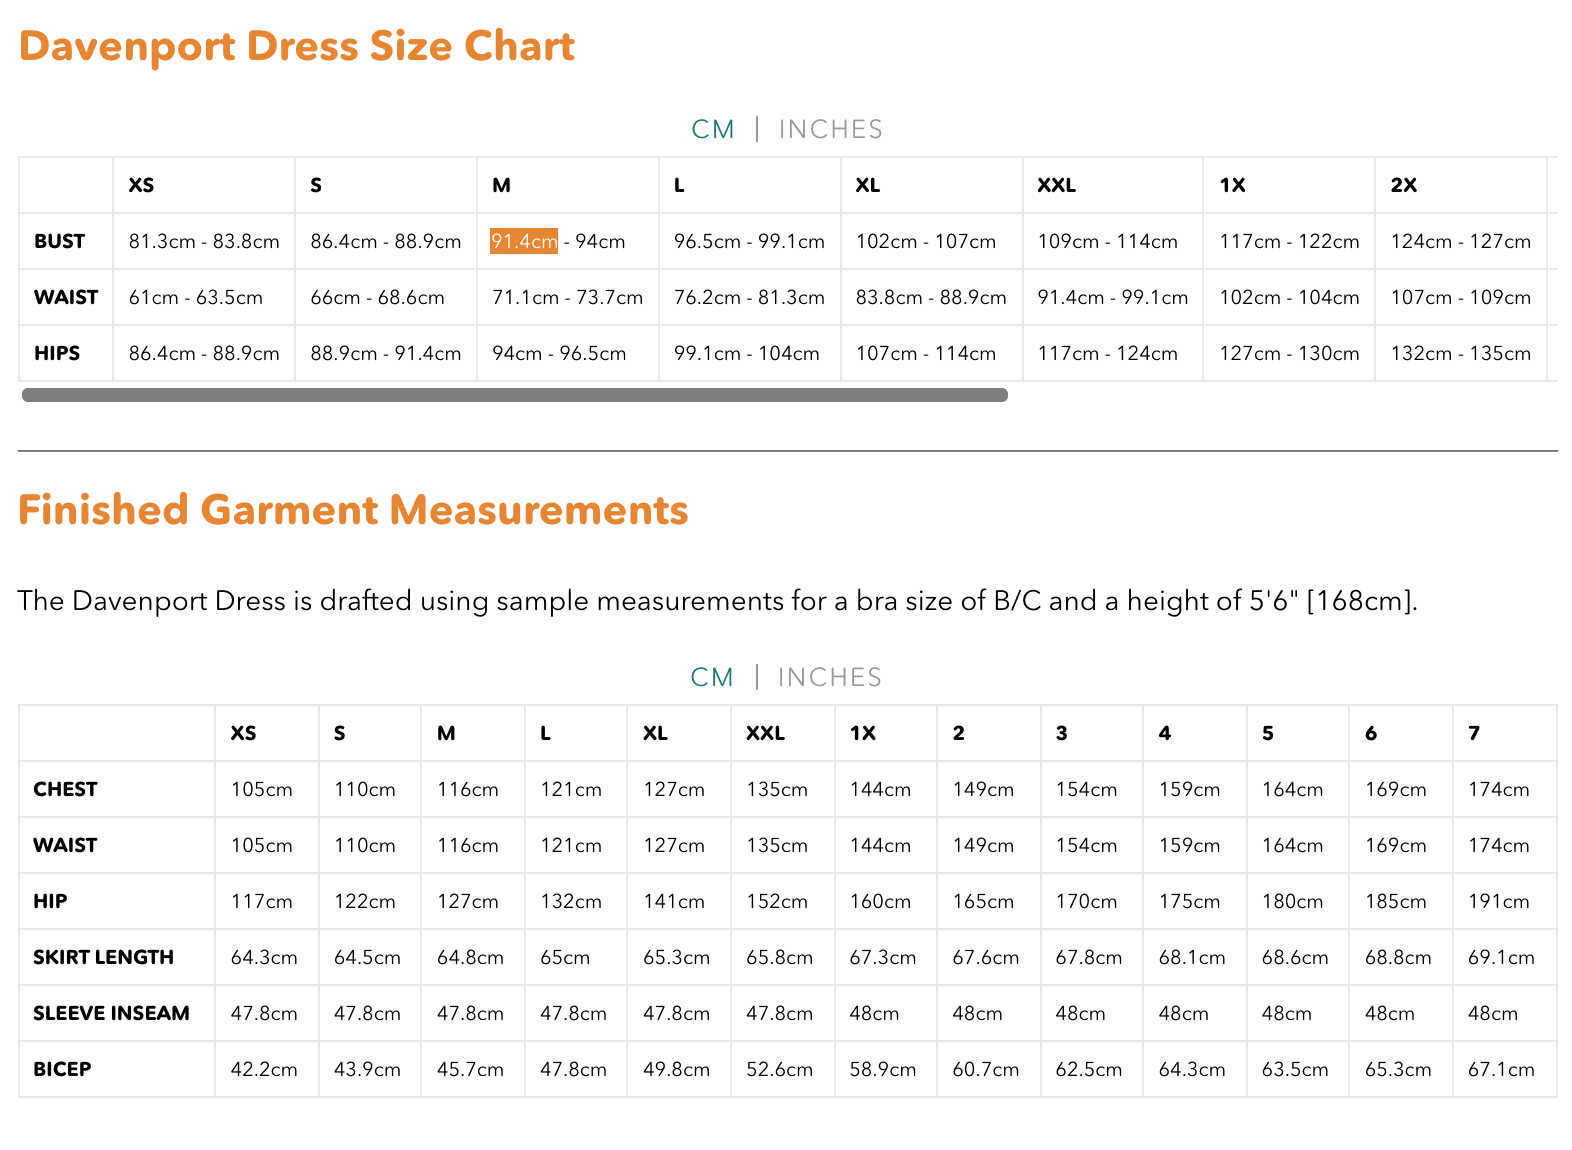The height and width of the screenshot is (1150, 1572).
Task: Click XS chest value 105cm
Action: [x=262, y=789]
